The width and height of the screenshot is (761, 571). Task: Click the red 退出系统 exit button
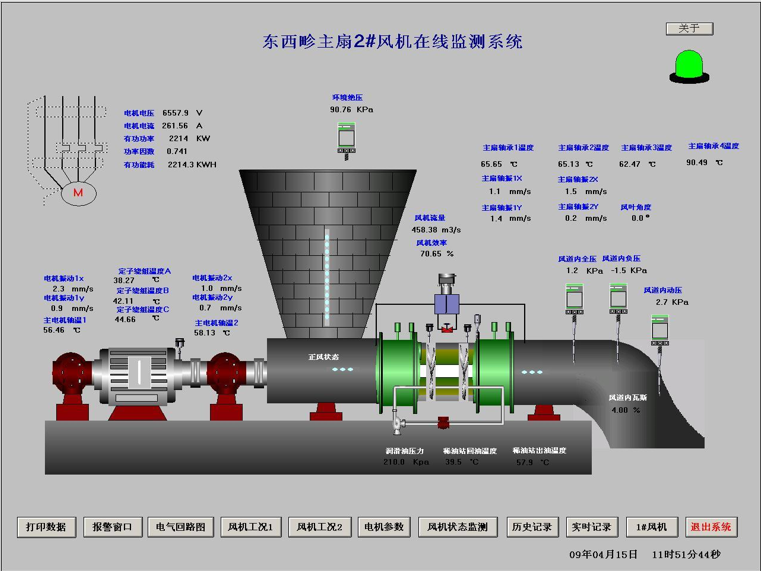[711, 527]
